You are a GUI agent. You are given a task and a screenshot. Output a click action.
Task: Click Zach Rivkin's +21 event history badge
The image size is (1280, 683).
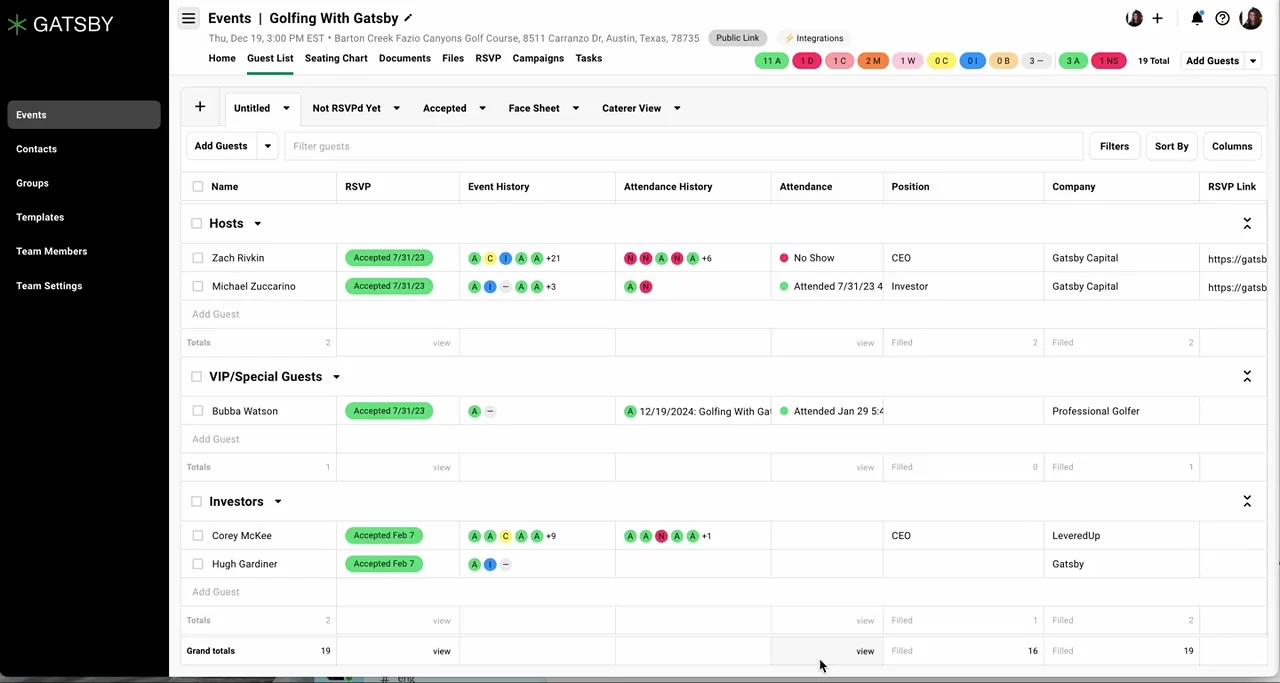click(x=552, y=258)
